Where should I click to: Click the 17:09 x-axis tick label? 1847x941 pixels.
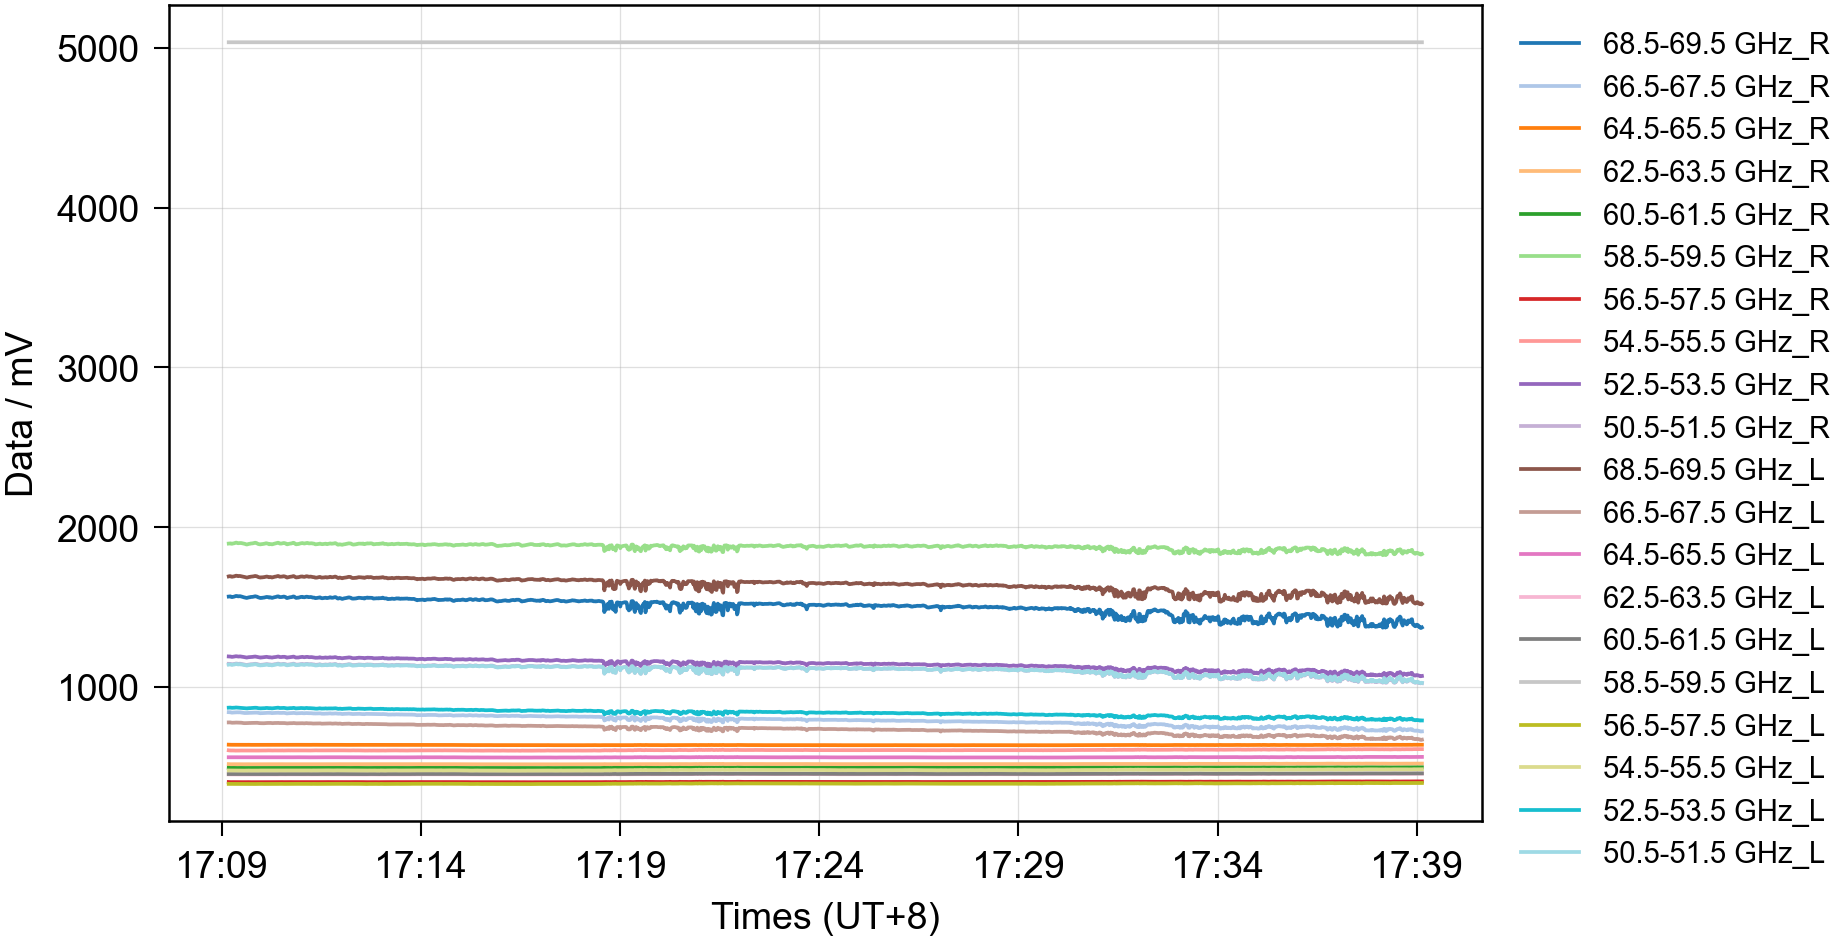point(221,865)
